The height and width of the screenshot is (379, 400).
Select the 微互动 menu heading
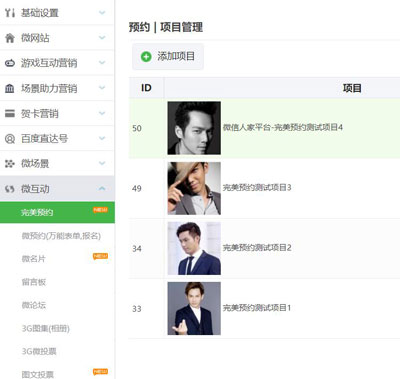pos(57,189)
